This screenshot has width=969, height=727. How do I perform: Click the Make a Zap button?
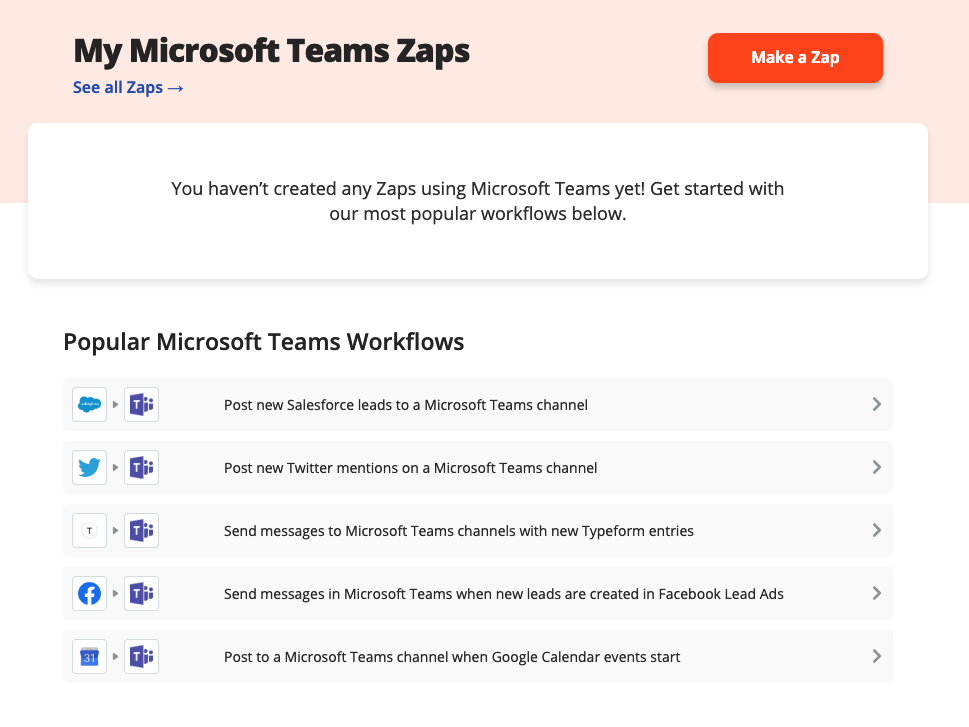click(795, 57)
